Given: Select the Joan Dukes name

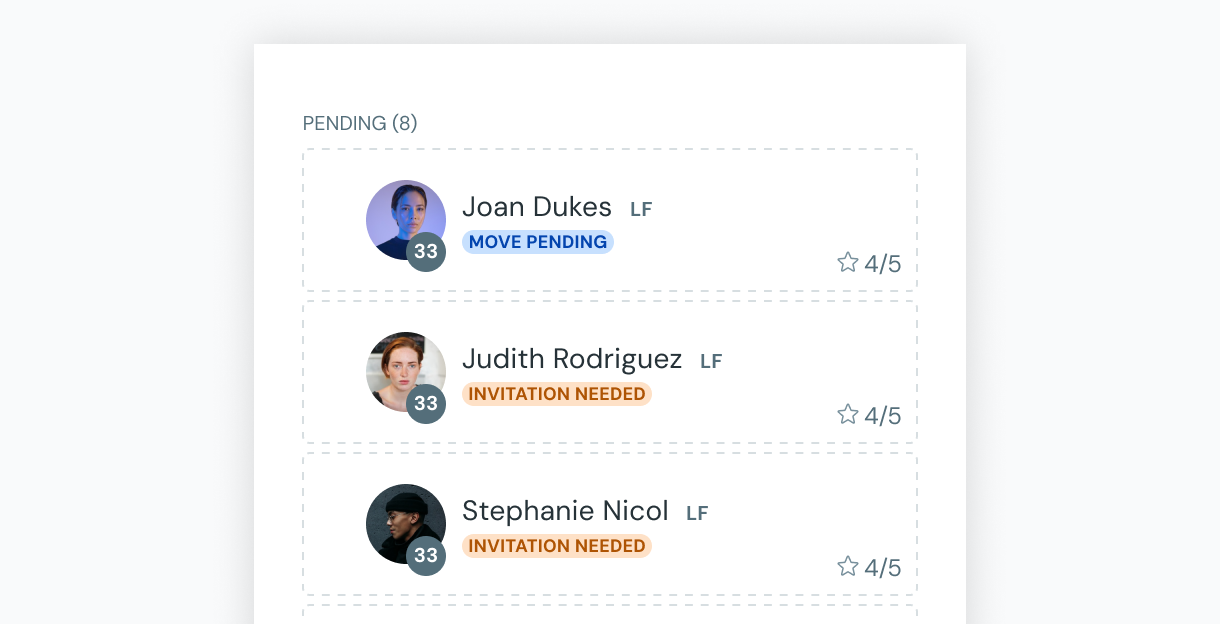Looking at the screenshot, I should point(537,207).
